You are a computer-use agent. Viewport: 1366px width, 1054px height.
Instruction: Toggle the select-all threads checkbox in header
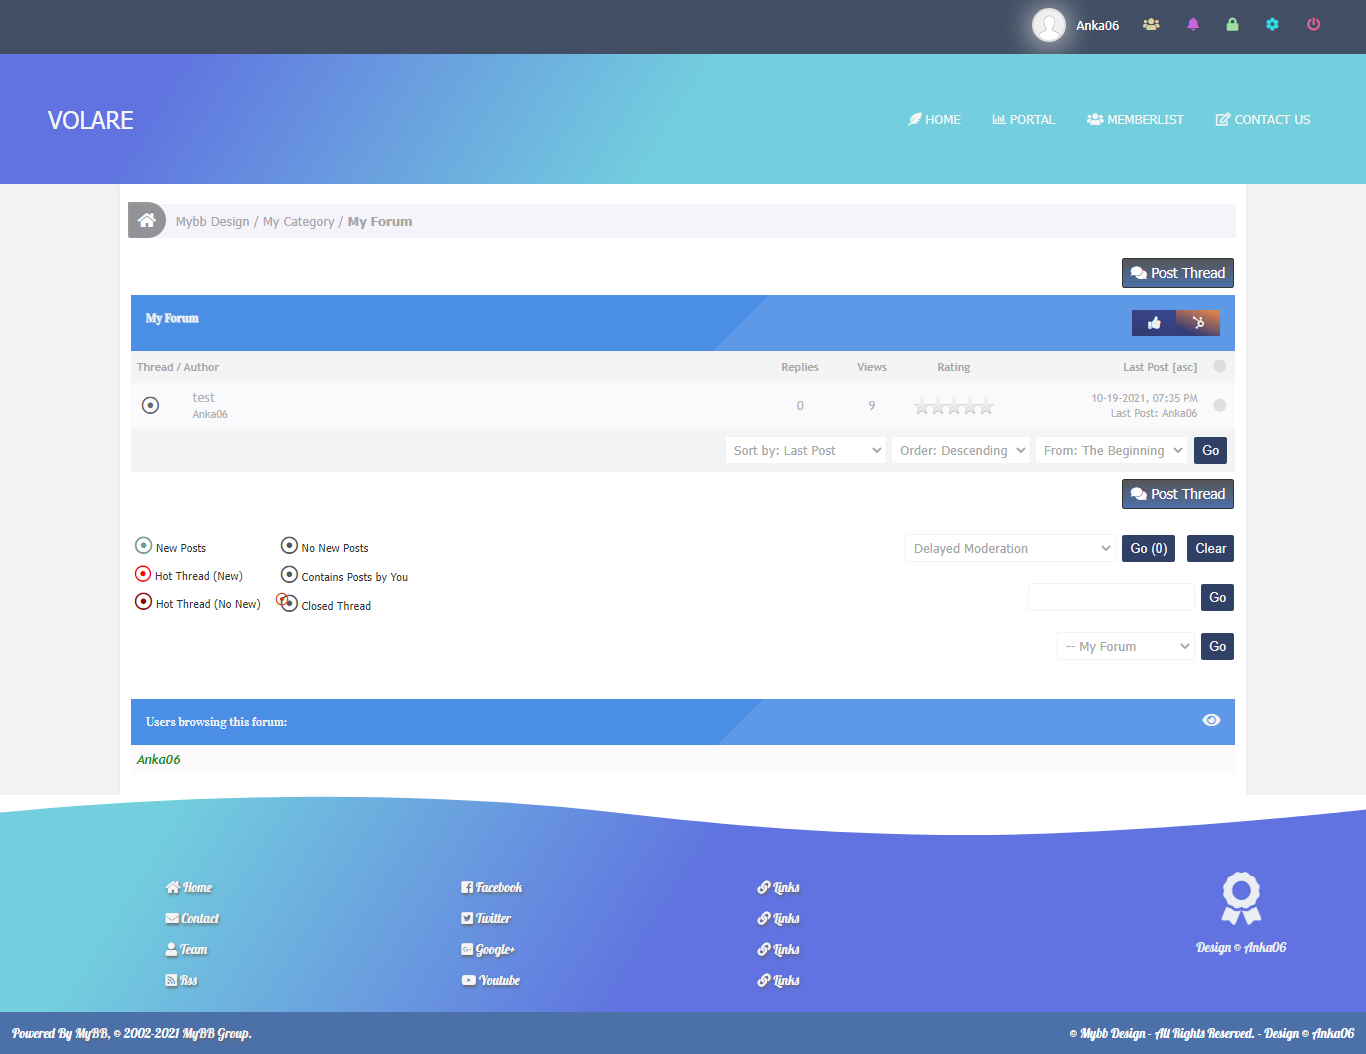click(x=1219, y=367)
